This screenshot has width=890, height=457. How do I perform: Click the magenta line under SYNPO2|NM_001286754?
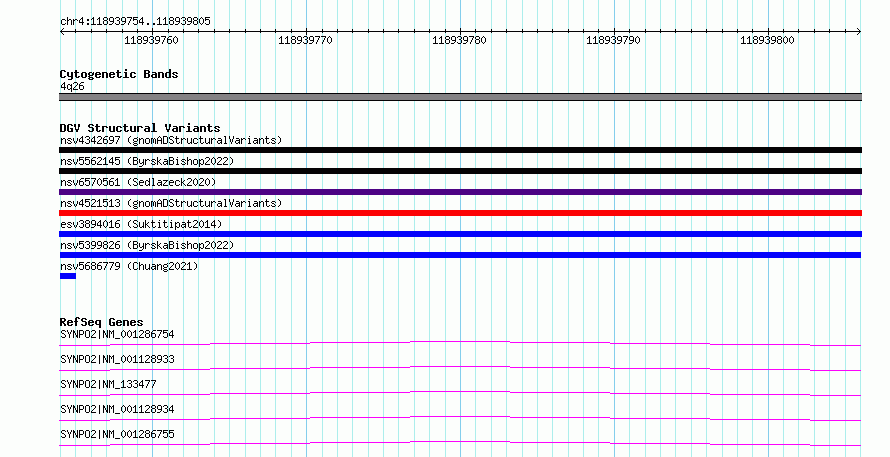[460, 343]
